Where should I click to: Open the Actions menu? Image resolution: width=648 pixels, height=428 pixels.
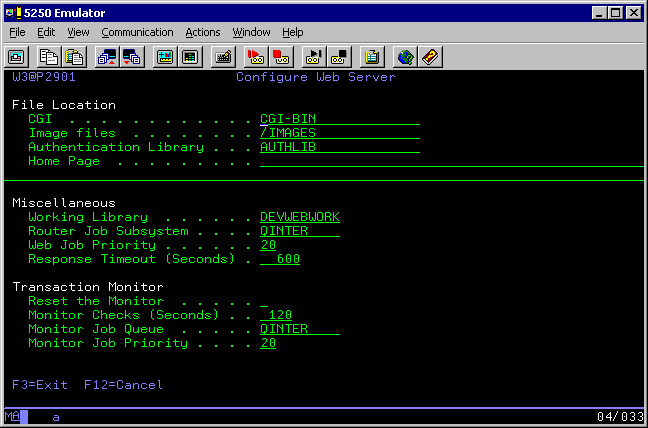point(202,32)
